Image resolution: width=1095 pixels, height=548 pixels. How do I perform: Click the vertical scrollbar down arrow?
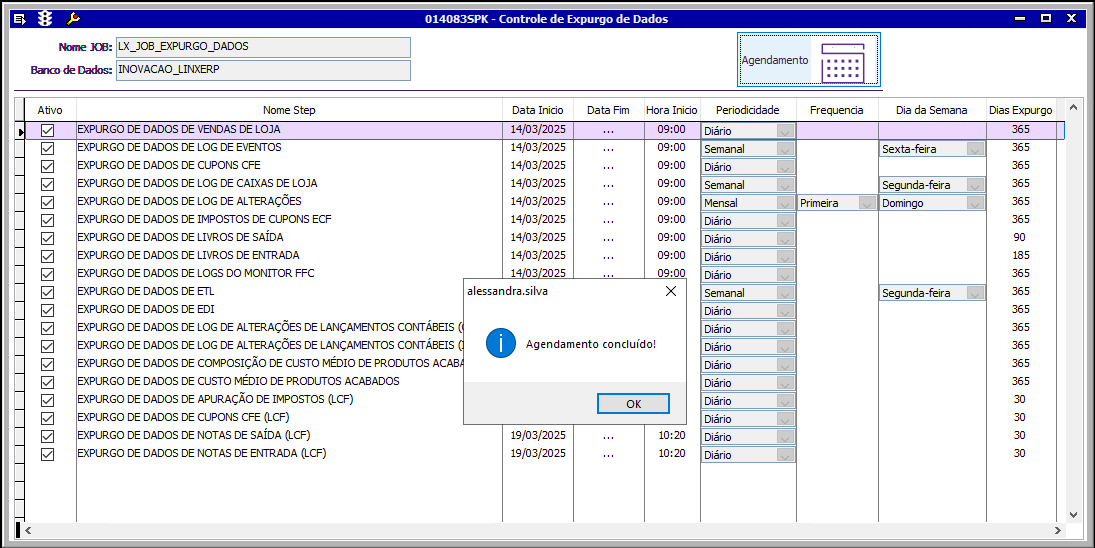pyautogui.click(x=1075, y=514)
